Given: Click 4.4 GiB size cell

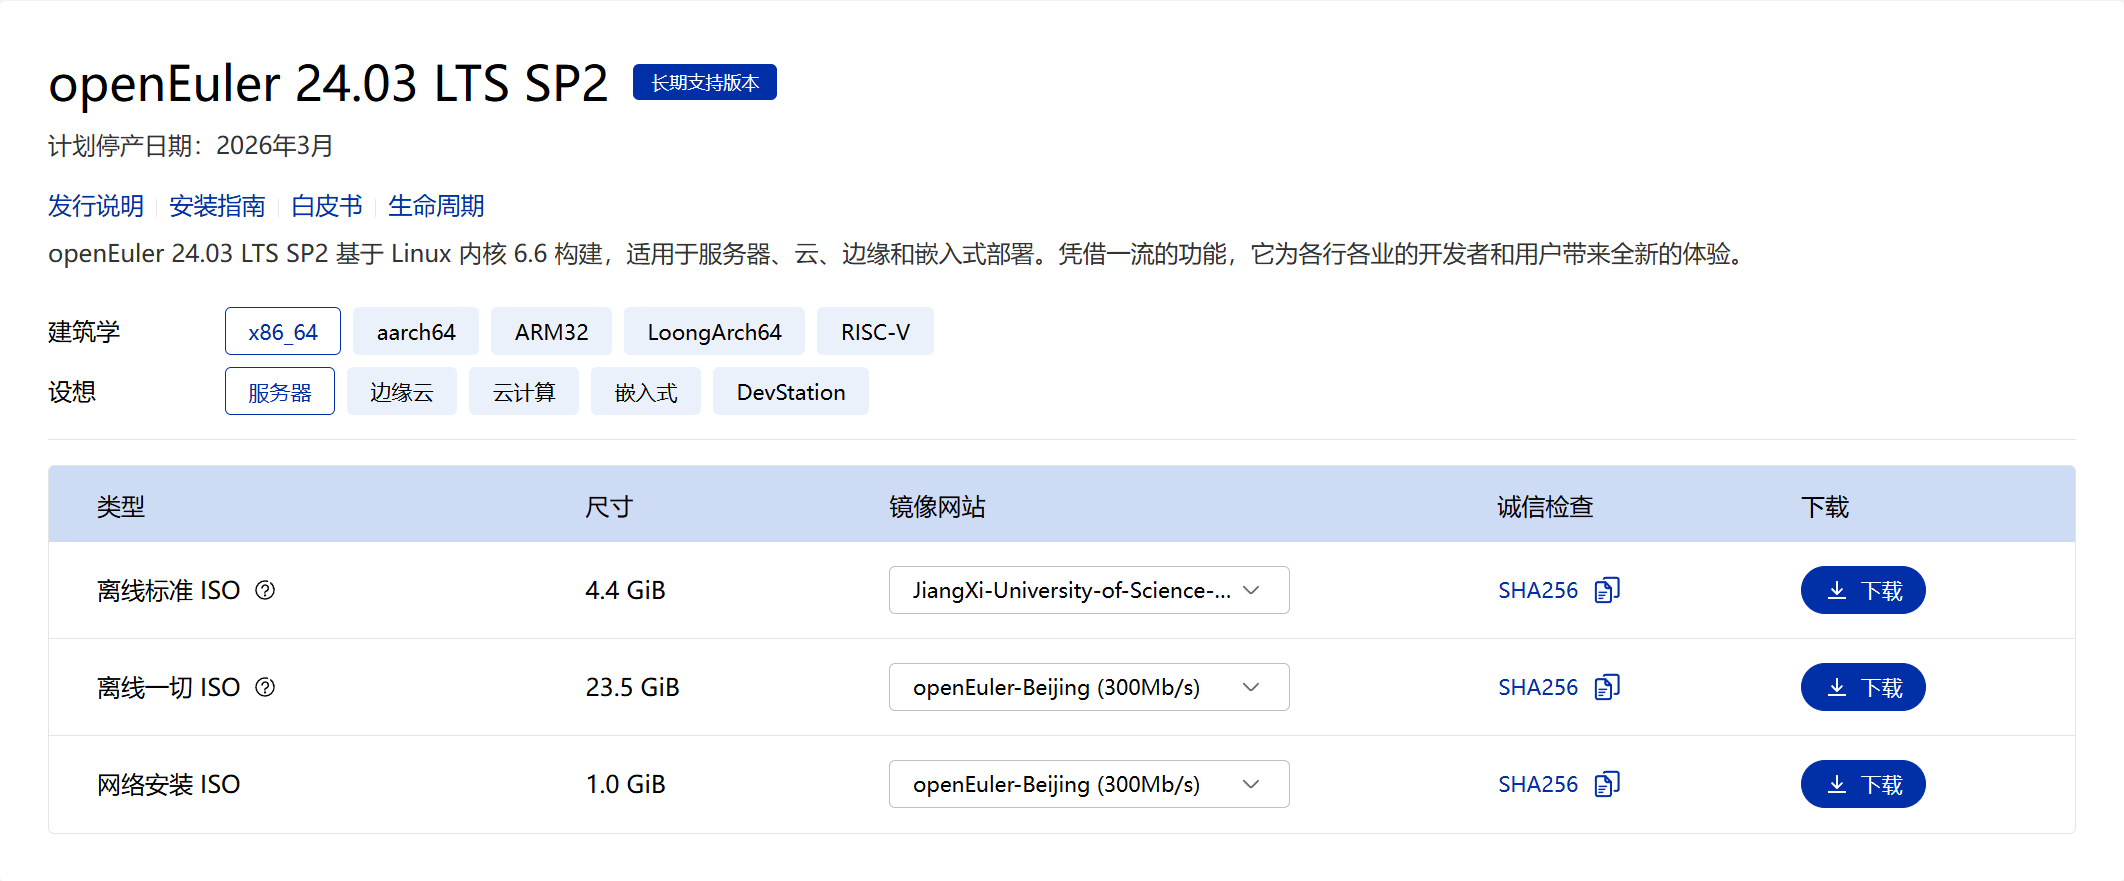Looking at the screenshot, I should tap(625, 590).
